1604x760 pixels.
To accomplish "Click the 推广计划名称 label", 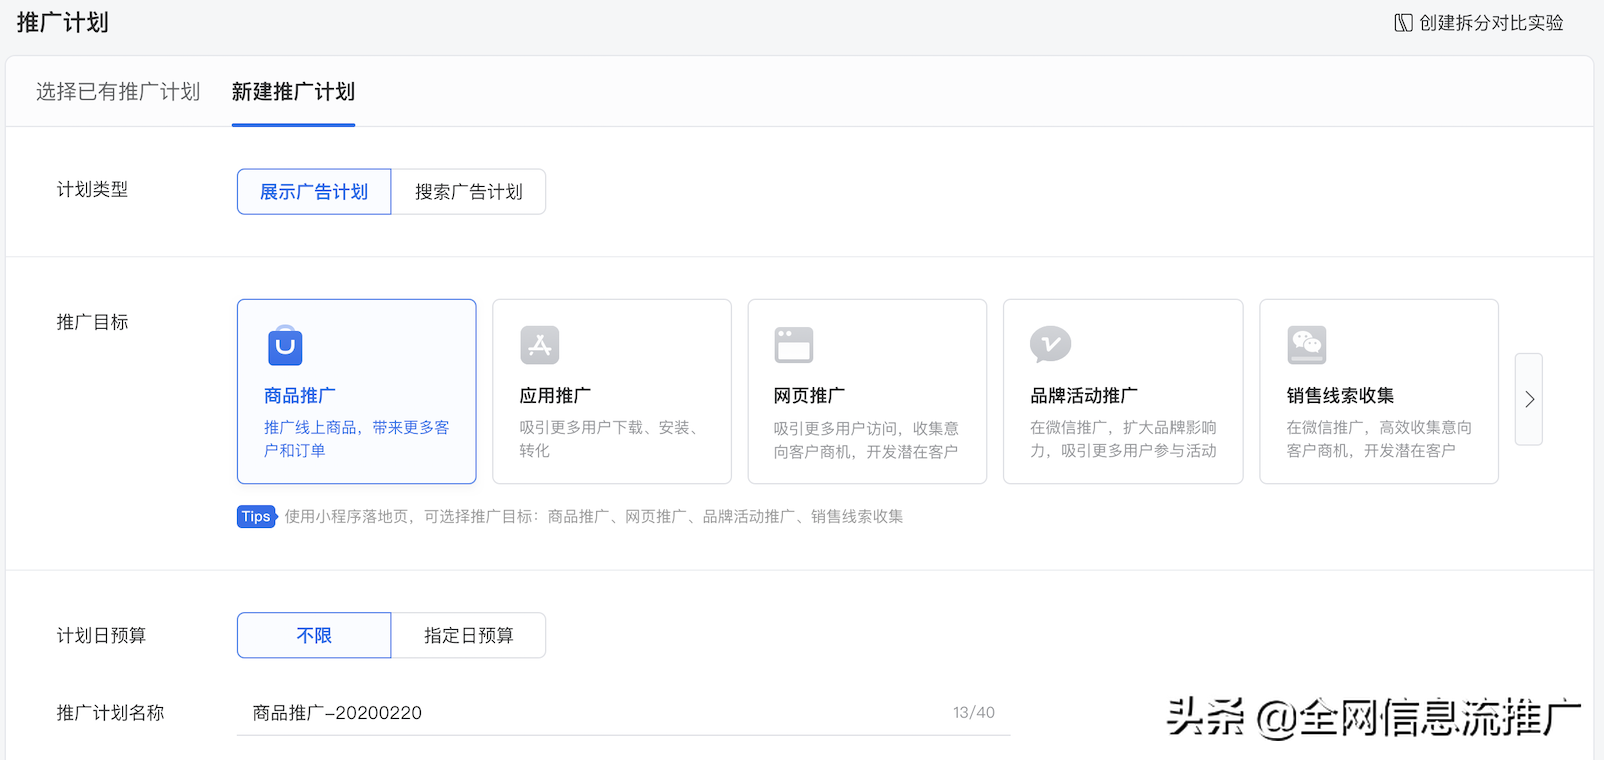I will 110,713.
